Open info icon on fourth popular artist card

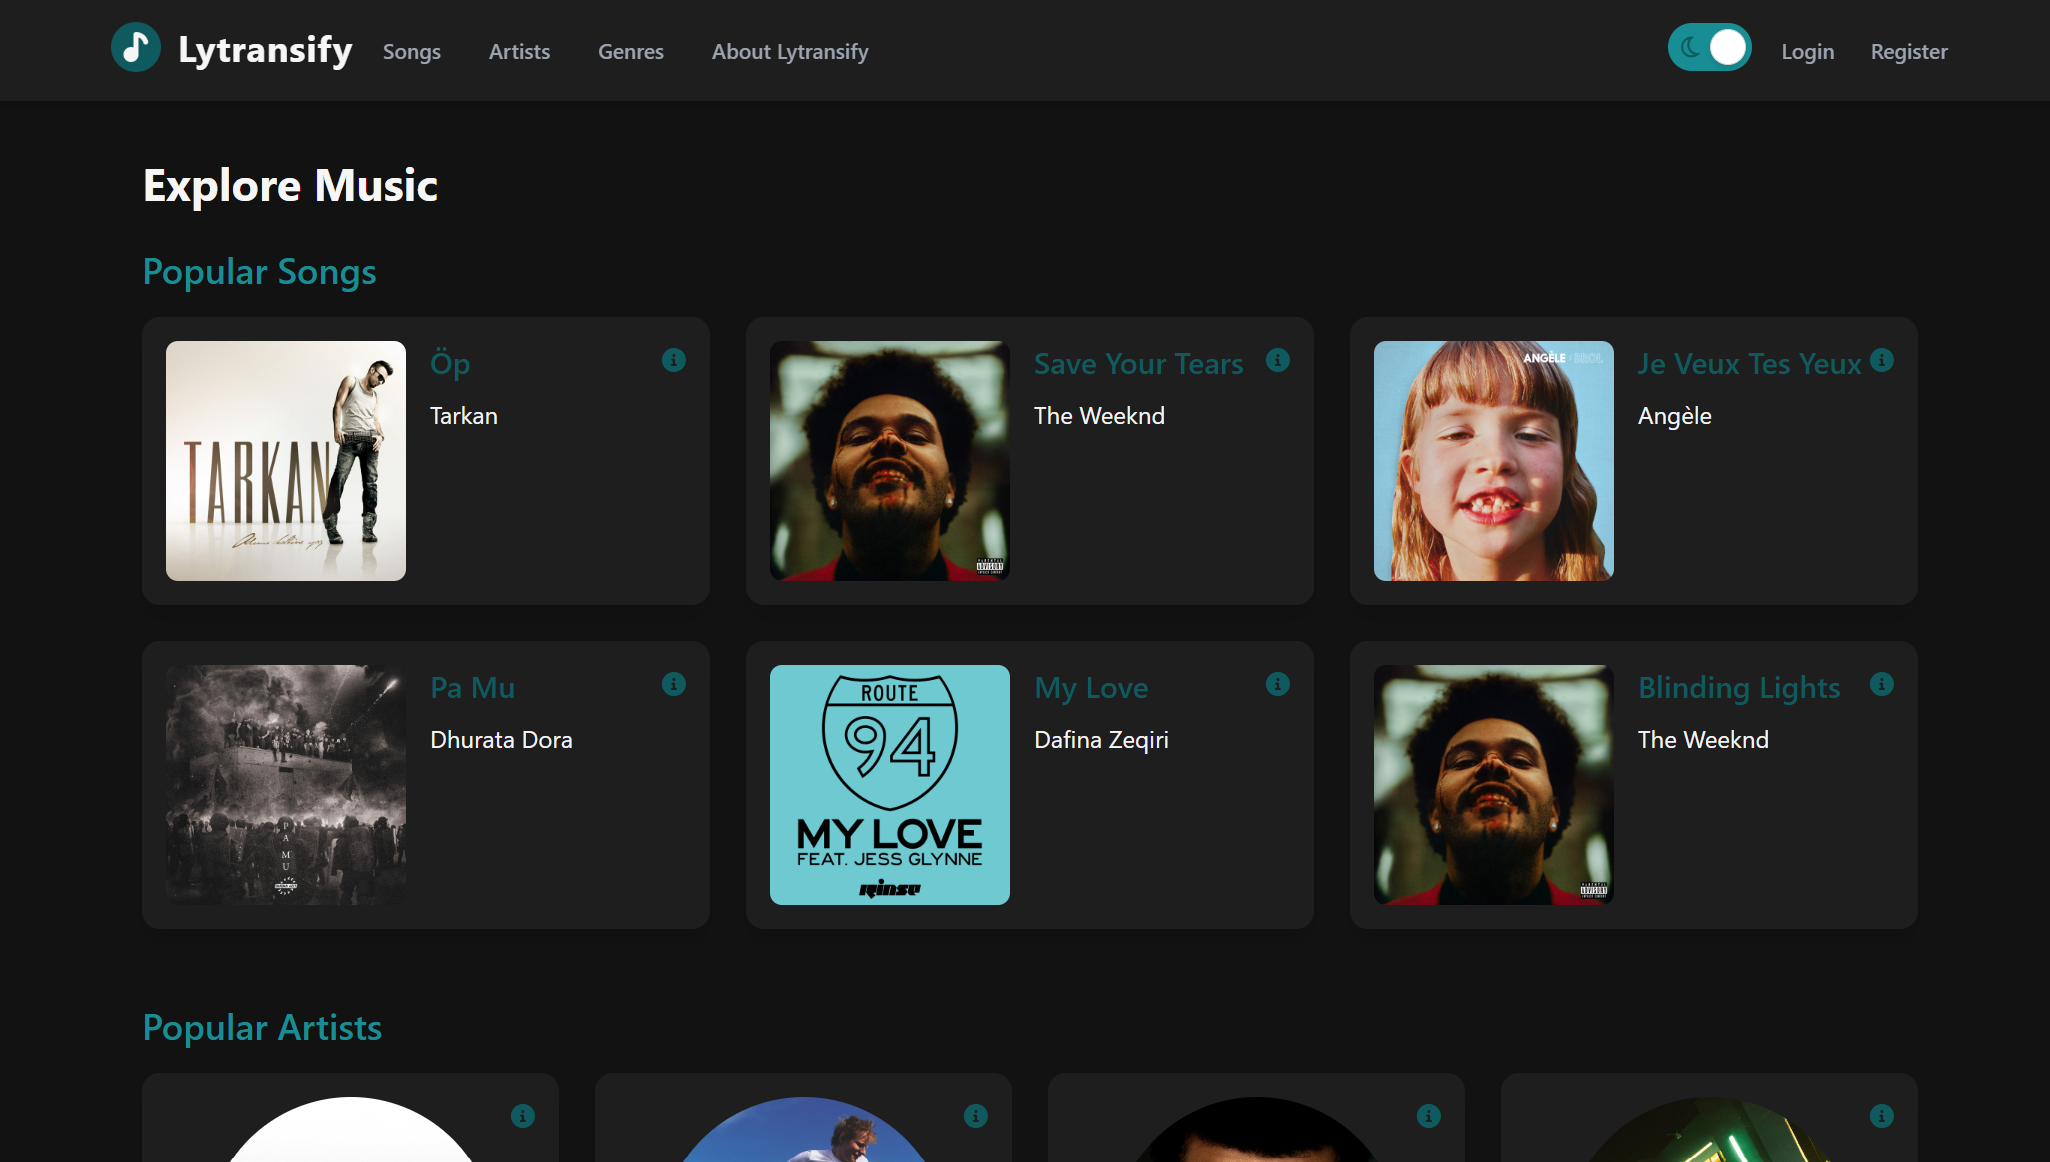[x=1882, y=1116]
